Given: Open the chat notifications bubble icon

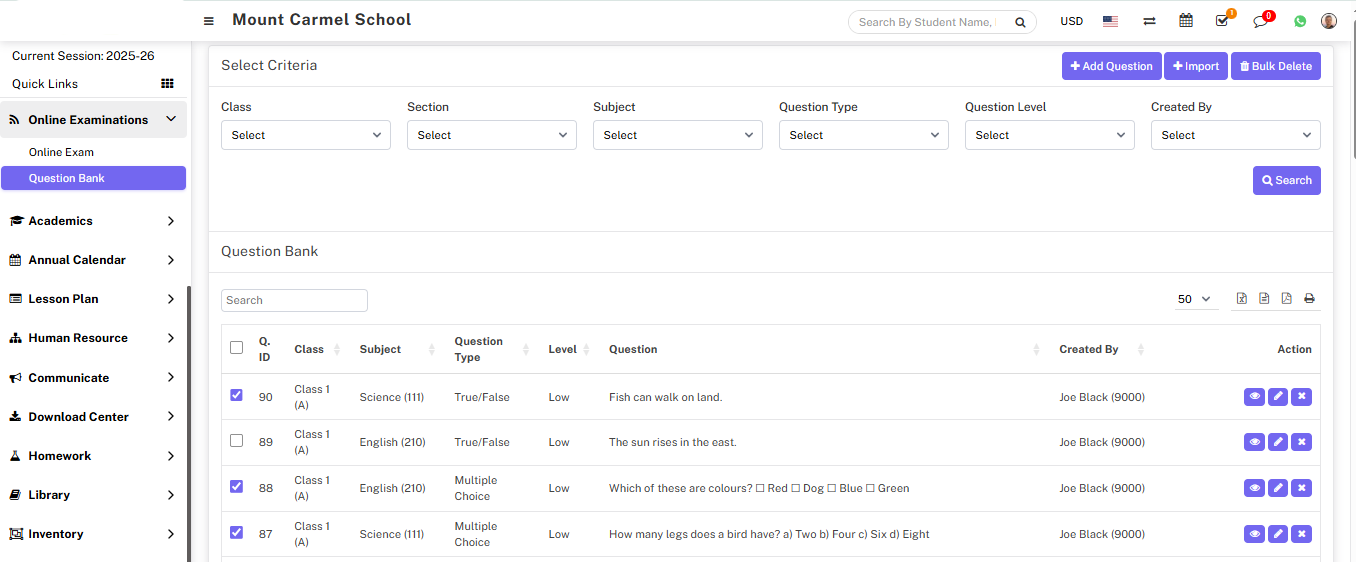Looking at the screenshot, I should pyautogui.click(x=1260, y=21).
